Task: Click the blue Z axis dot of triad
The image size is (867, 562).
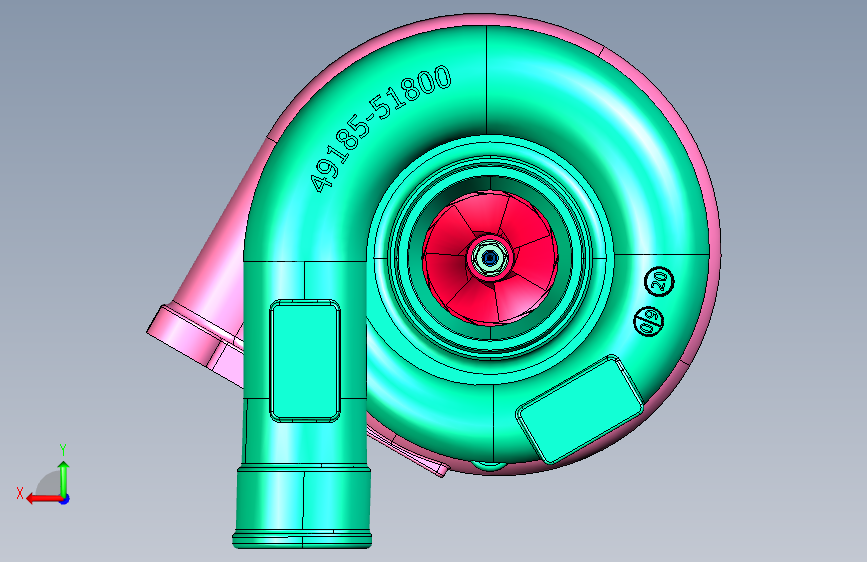Action: pyautogui.click(x=65, y=499)
